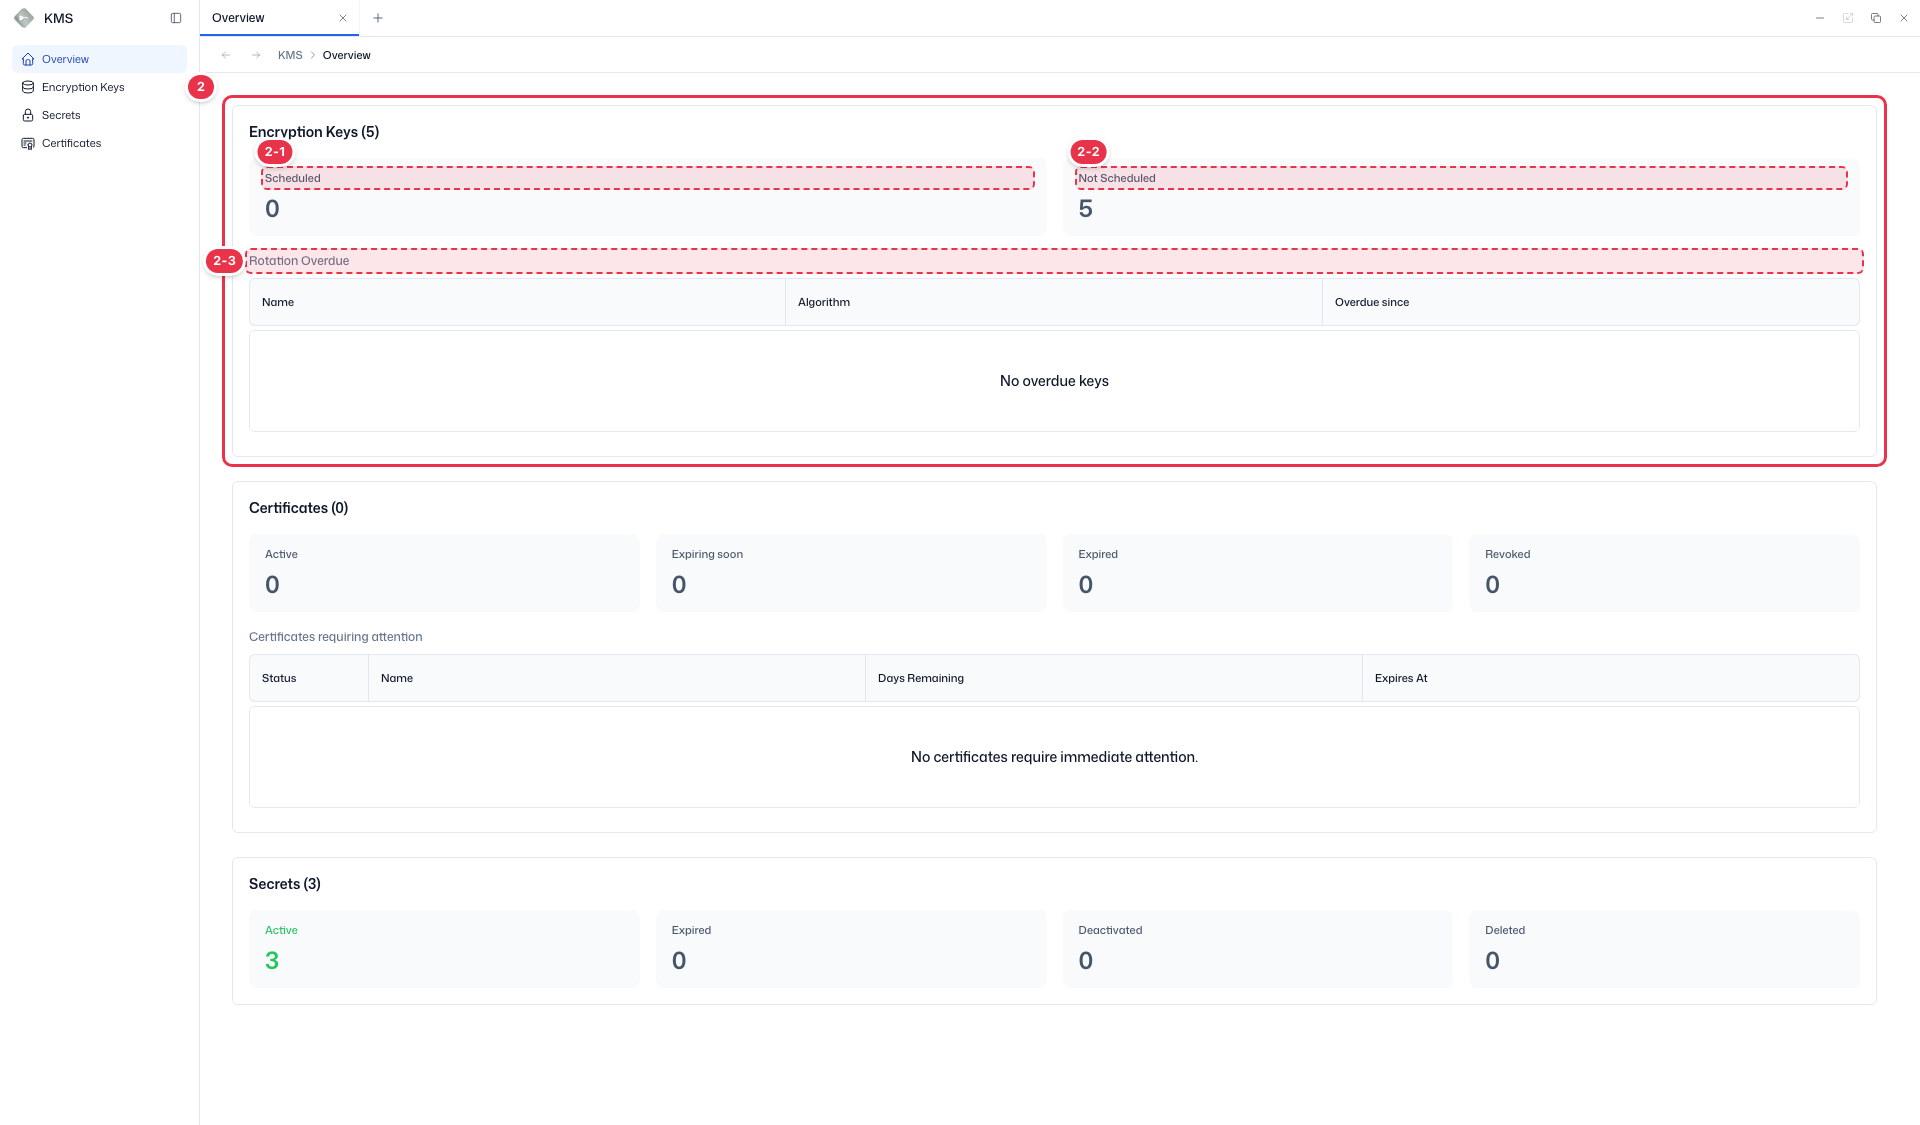Open Secrets page in sidebar
This screenshot has width=1920, height=1125.
99,115
